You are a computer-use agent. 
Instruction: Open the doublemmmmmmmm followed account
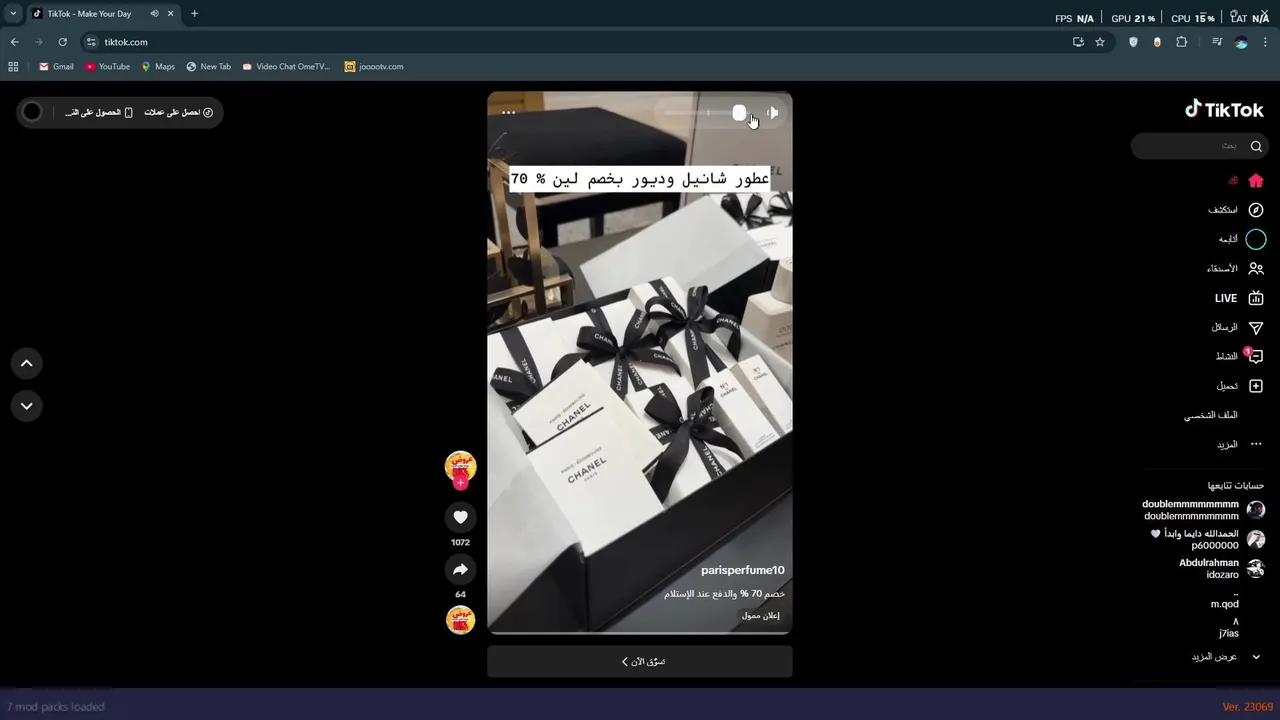tap(1203, 510)
